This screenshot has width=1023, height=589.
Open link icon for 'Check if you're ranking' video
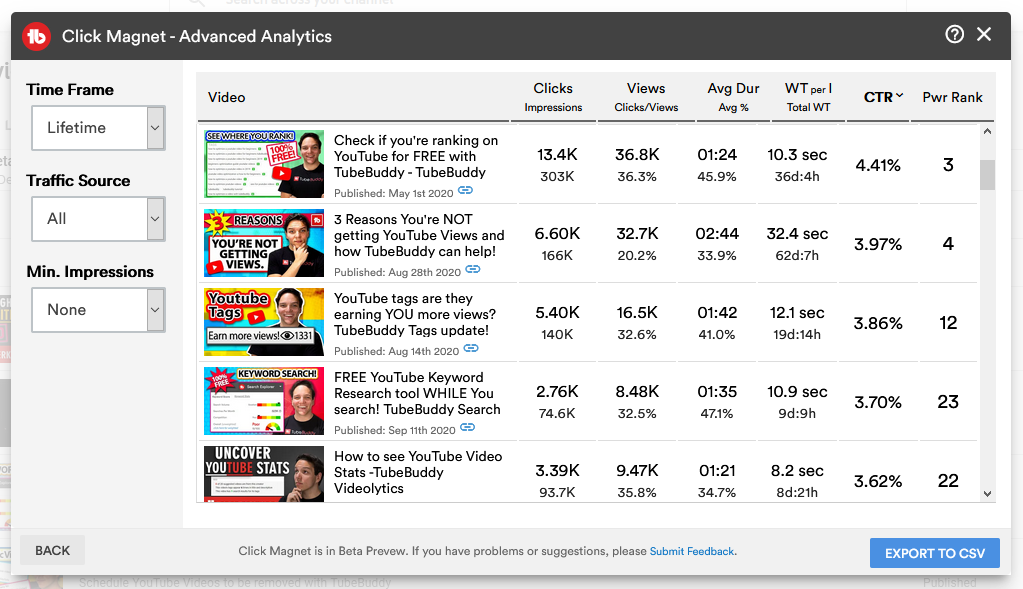pyautogui.click(x=465, y=190)
